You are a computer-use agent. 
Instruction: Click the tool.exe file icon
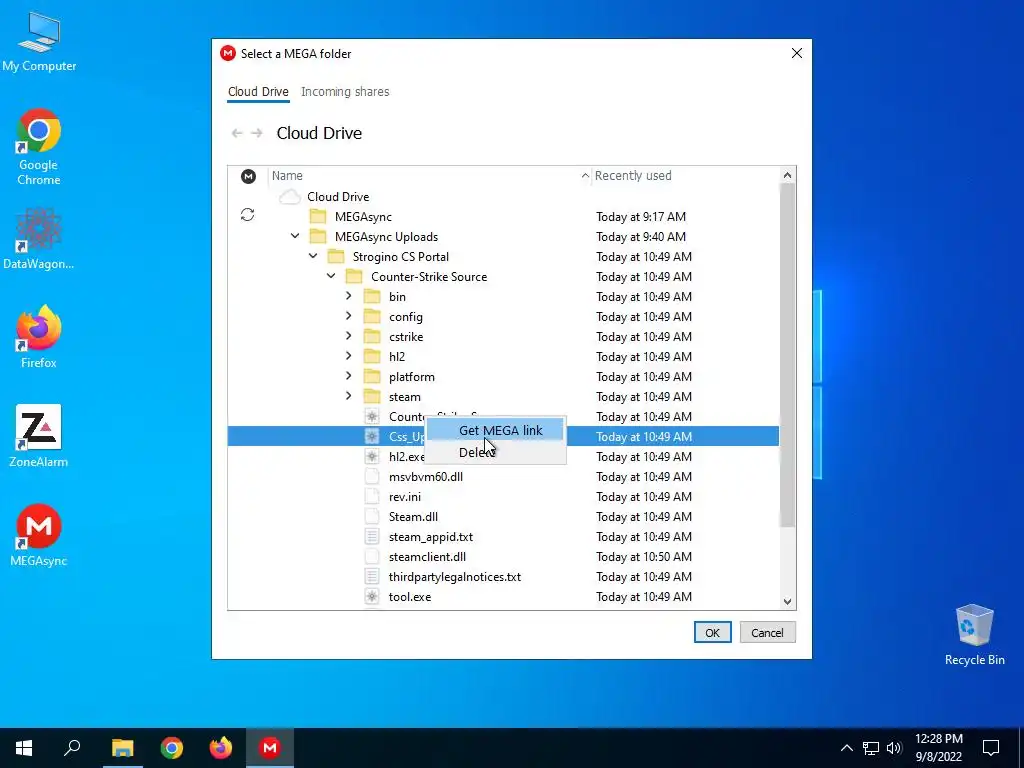(372, 597)
